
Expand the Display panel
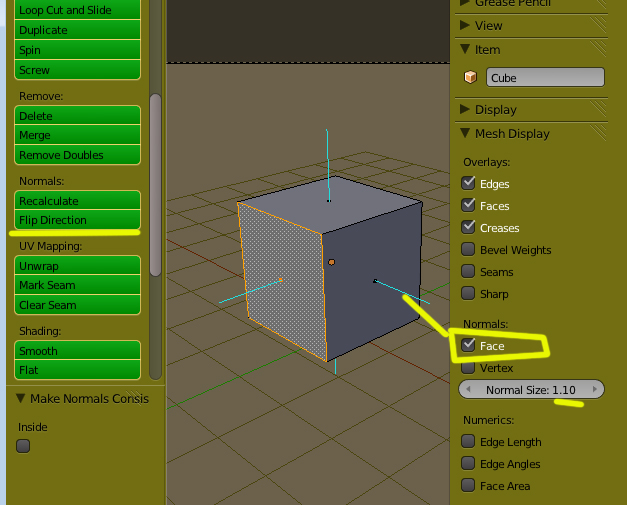pyautogui.click(x=465, y=109)
